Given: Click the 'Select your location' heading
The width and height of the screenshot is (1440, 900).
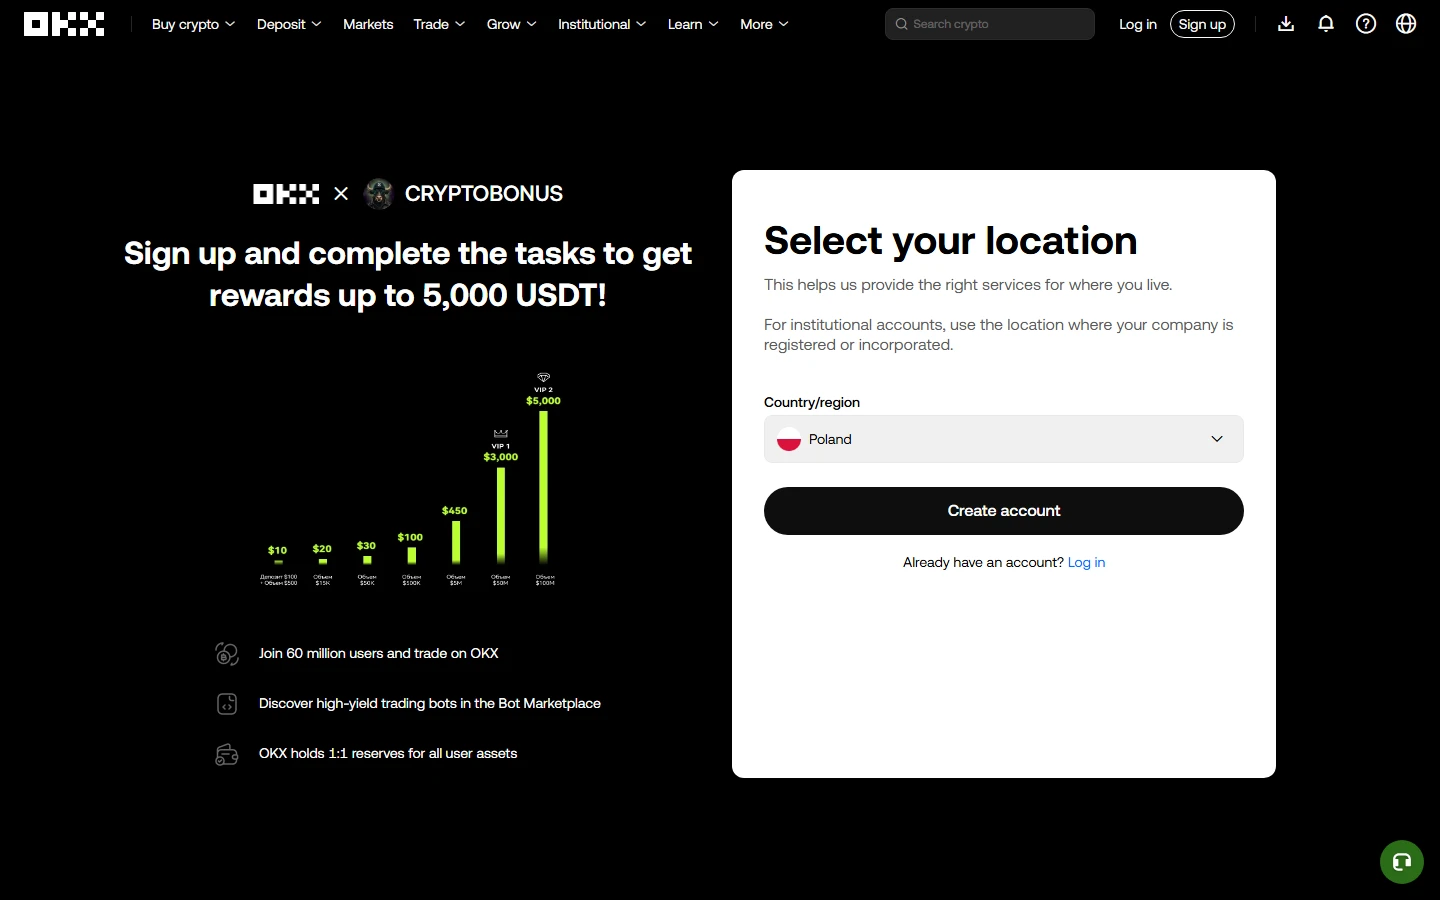Looking at the screenshot, I should coord(951,241).
